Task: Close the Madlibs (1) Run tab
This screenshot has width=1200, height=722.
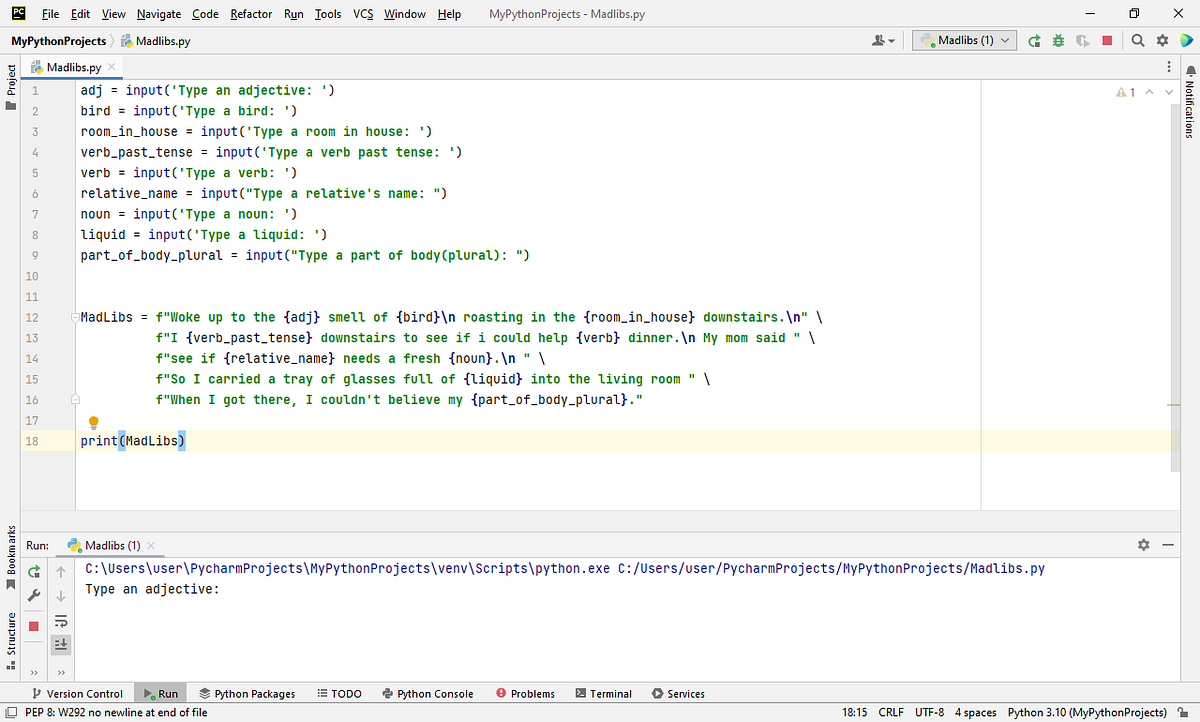Action: [151, 546]
